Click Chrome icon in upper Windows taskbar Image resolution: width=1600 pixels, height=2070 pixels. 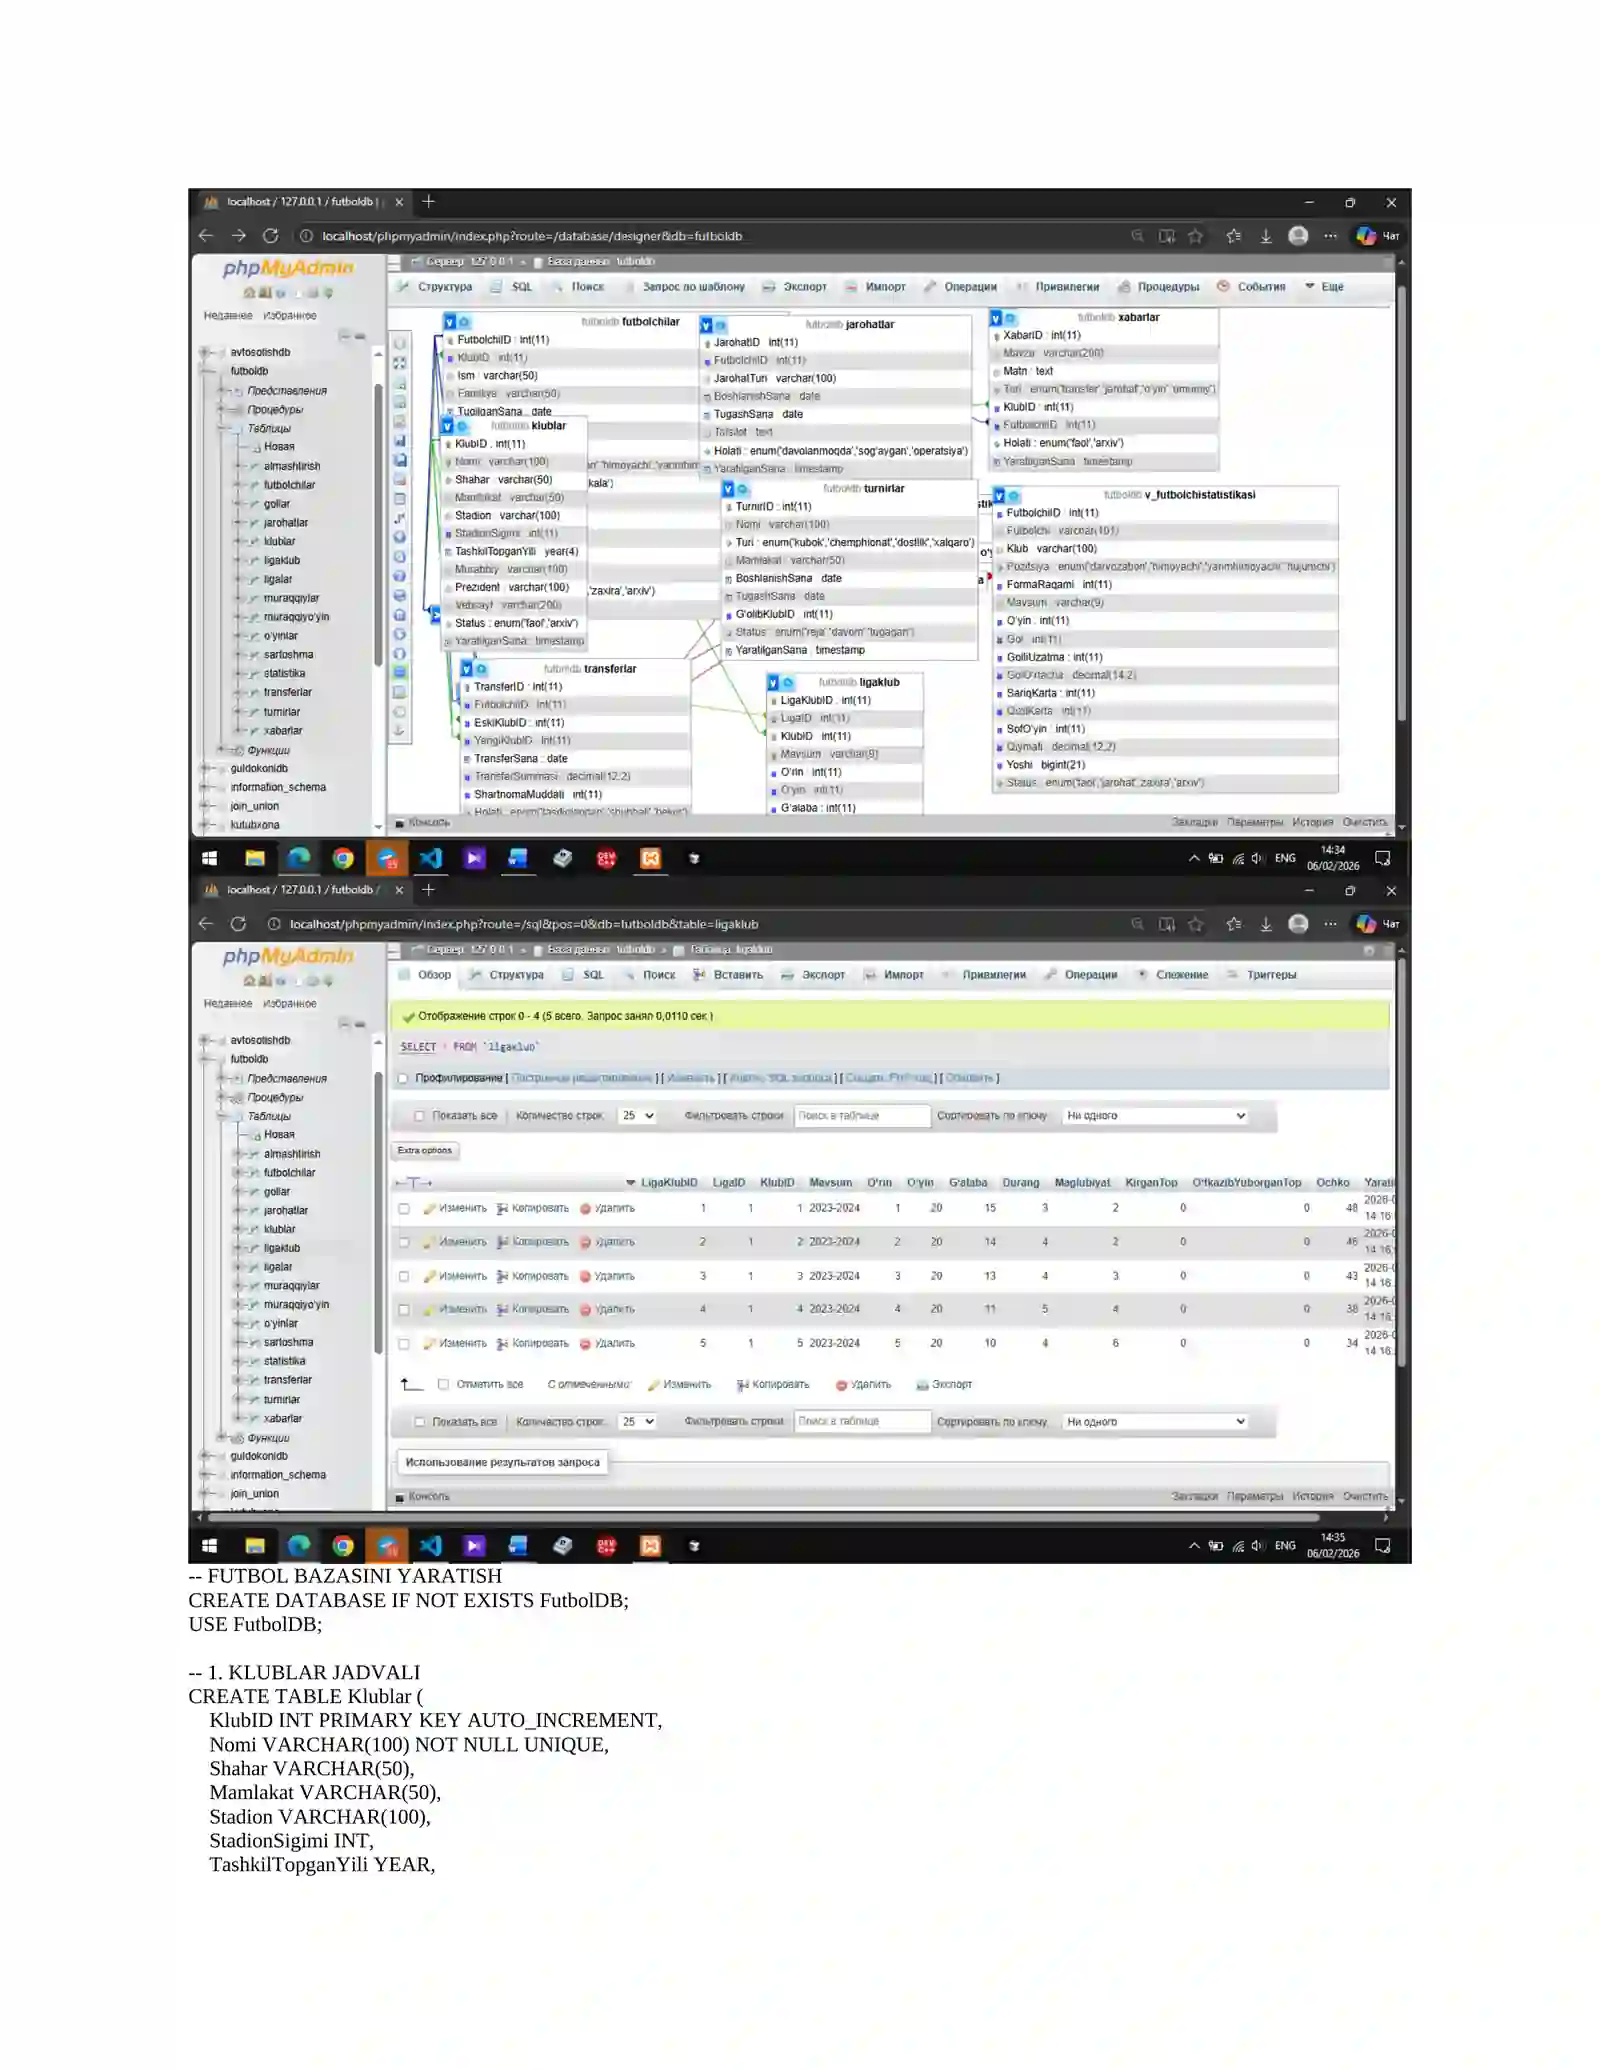pos(342,858)
